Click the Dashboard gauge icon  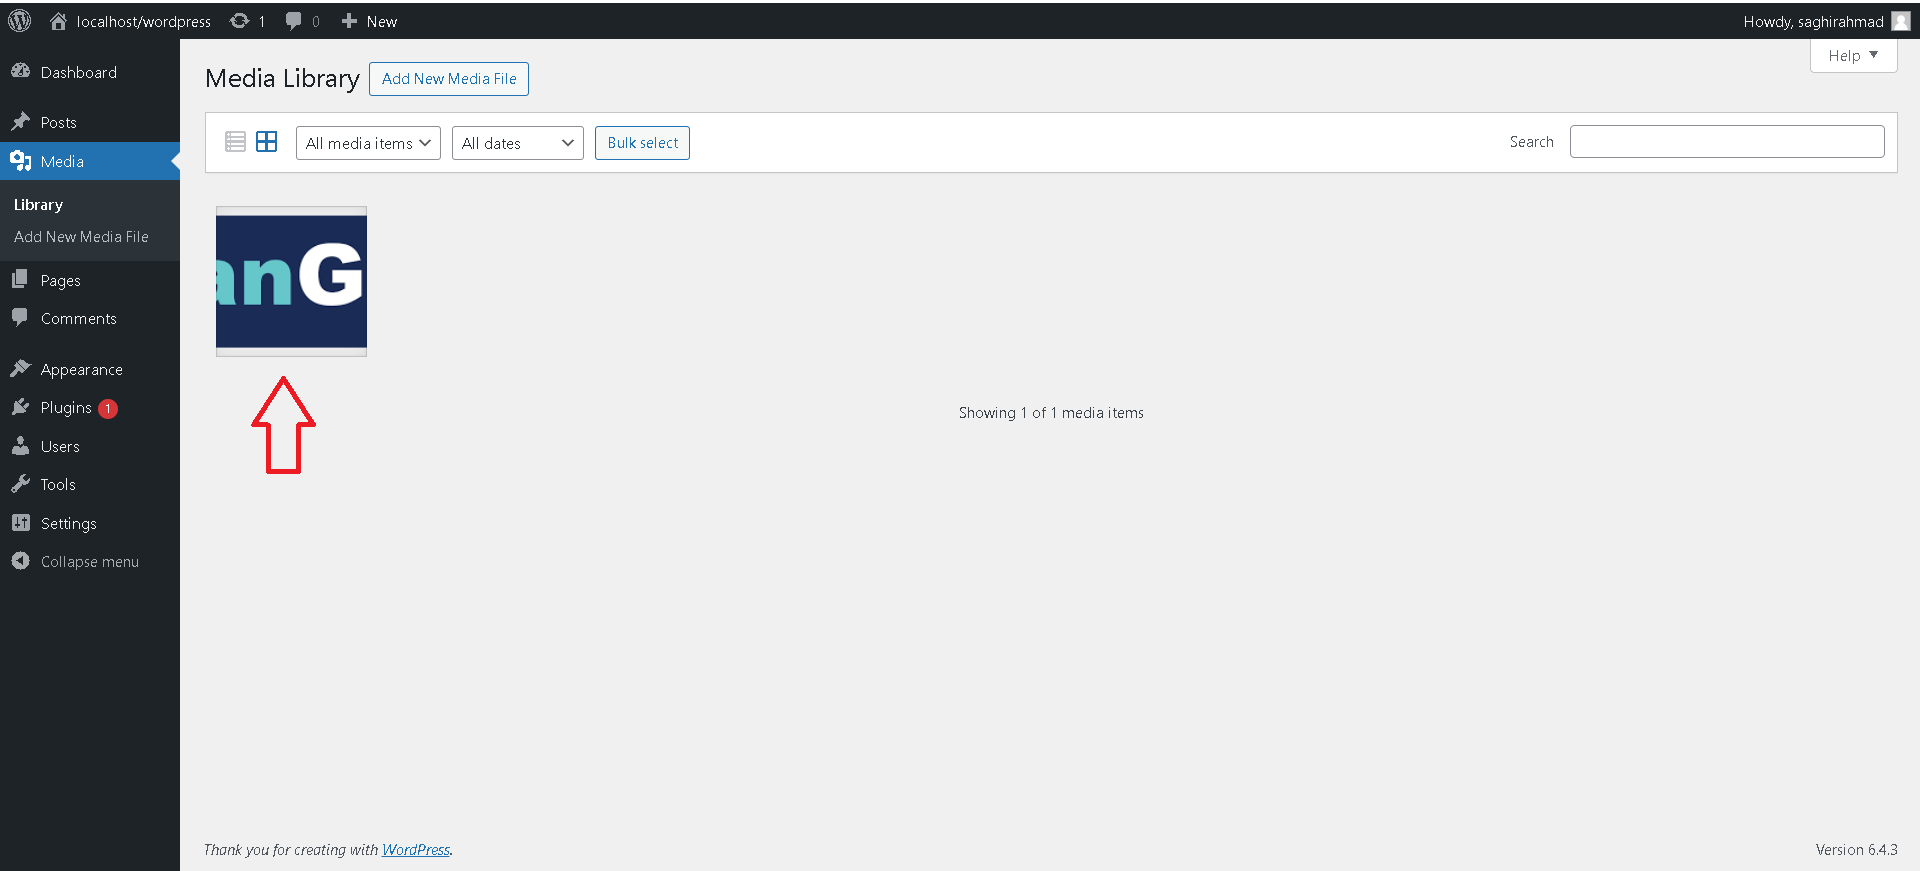coord(21,72)
